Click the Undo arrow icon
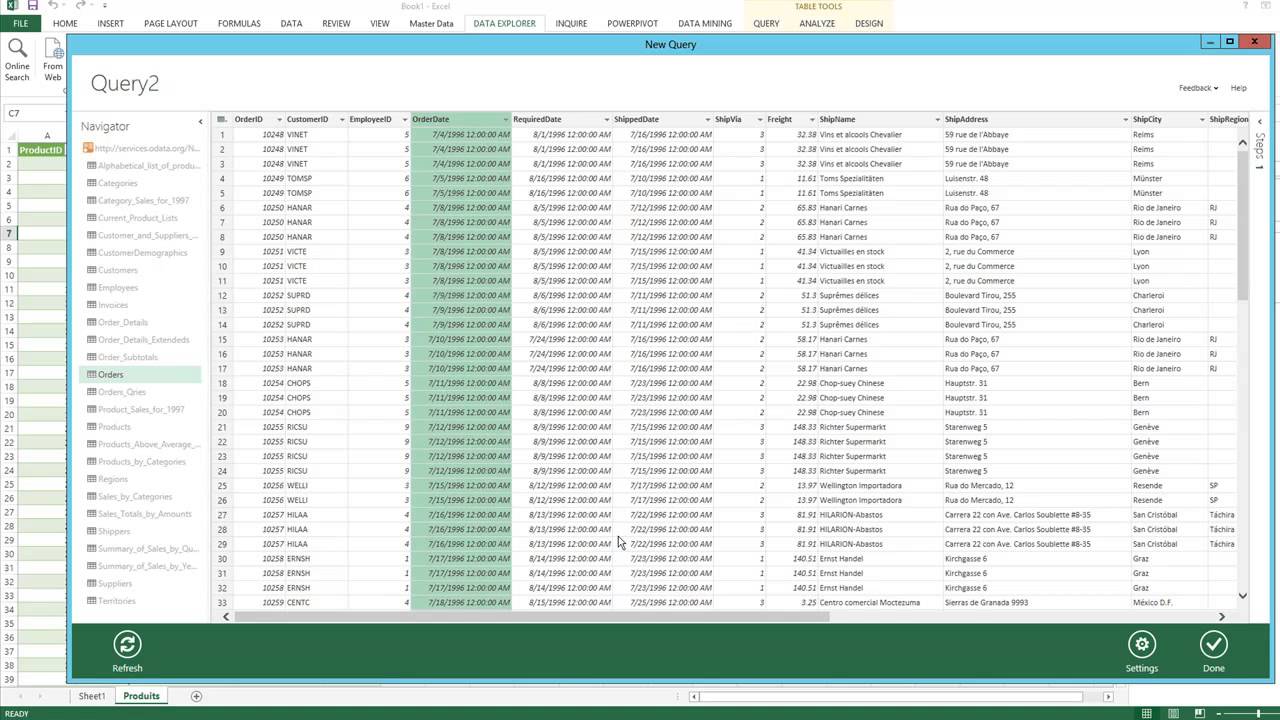 53,6
